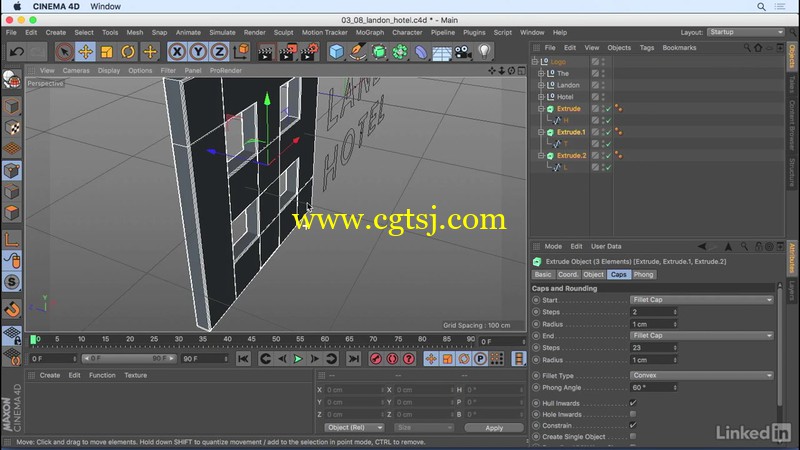Open the Sculpt menu
800x450 pixels.
click(283, 32)
